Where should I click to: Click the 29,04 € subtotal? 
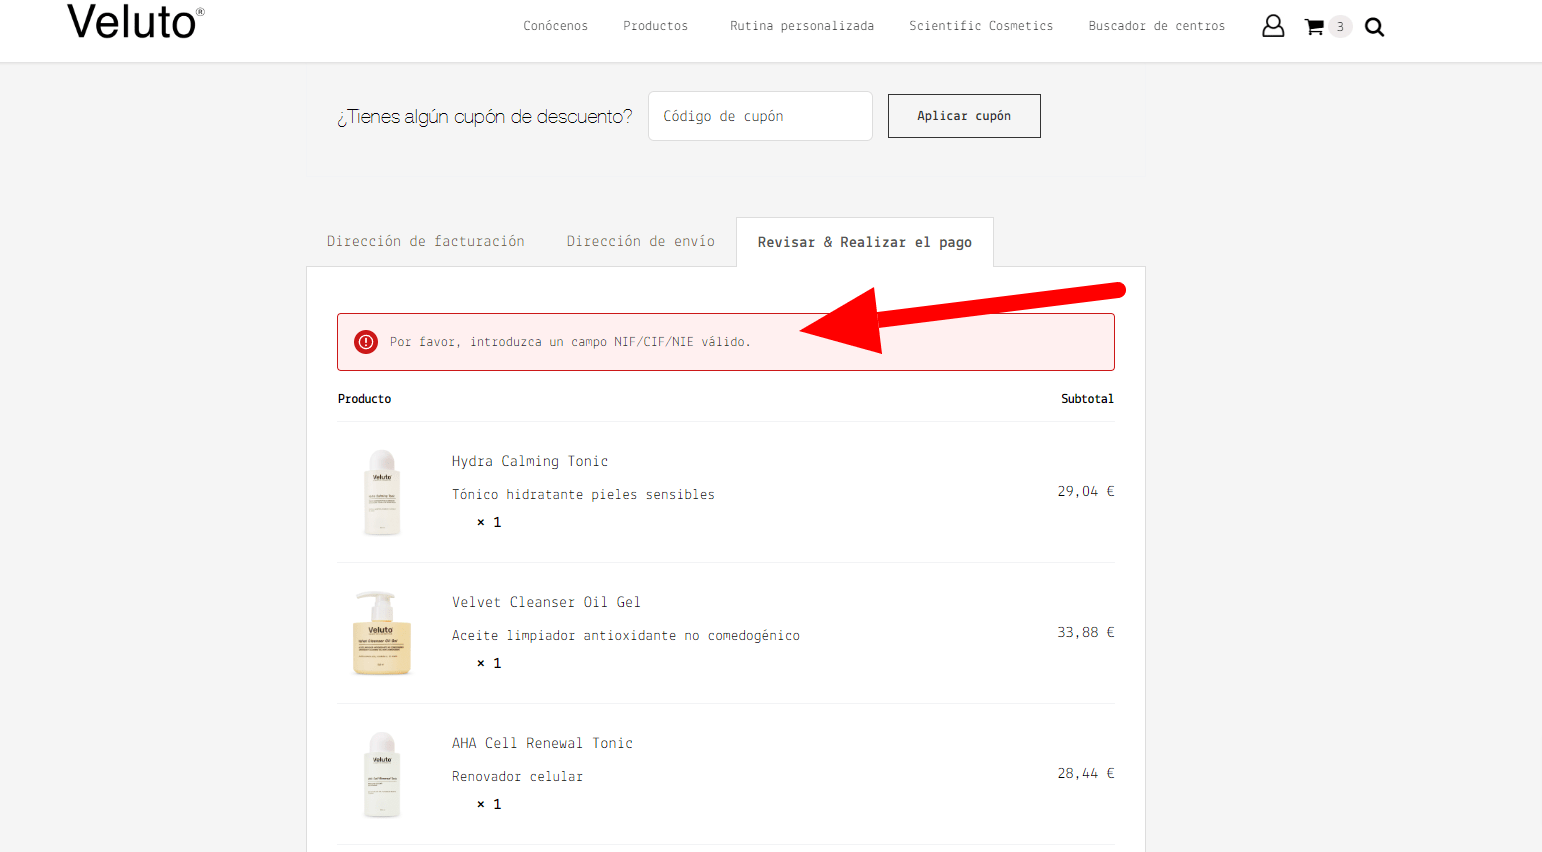[1086, 491]
